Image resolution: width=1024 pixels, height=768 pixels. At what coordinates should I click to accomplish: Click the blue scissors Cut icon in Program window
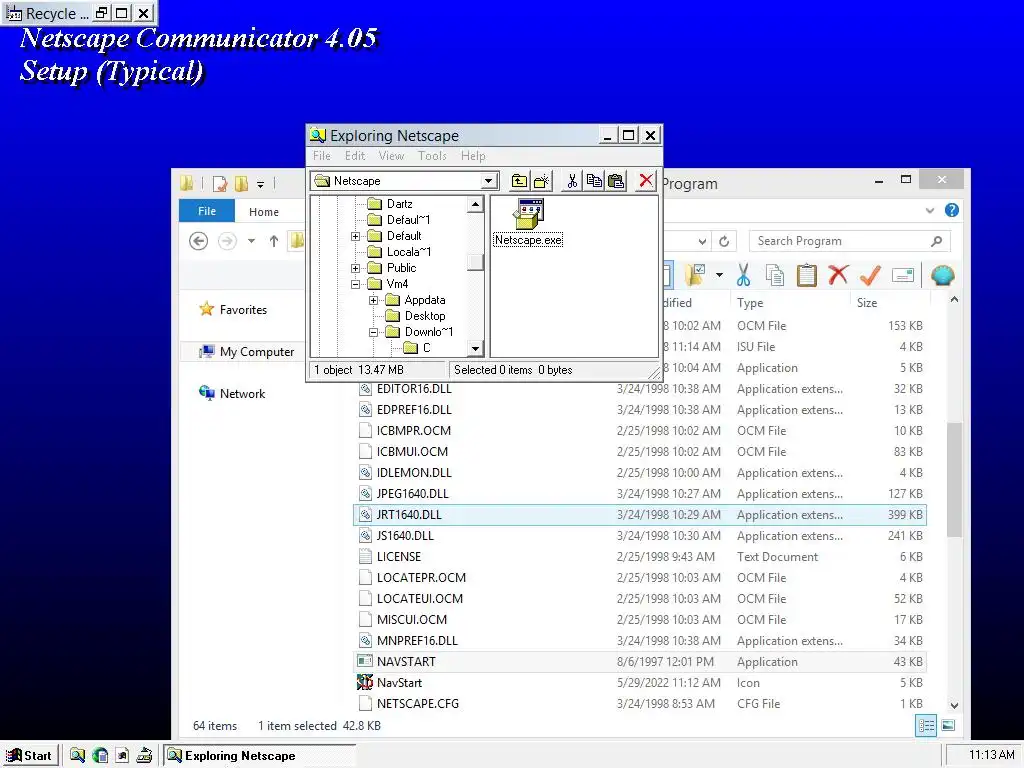point(743,276)
